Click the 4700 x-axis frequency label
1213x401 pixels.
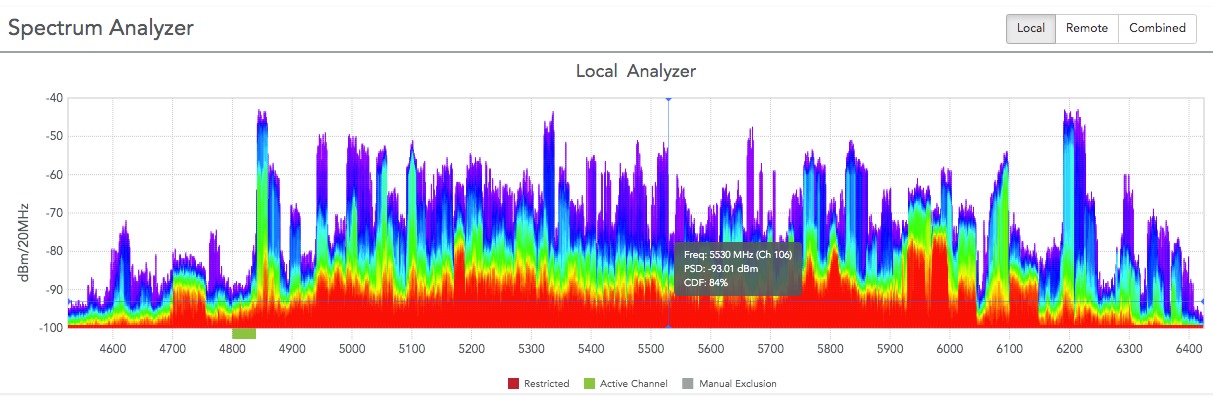click(x=173, y=348)
